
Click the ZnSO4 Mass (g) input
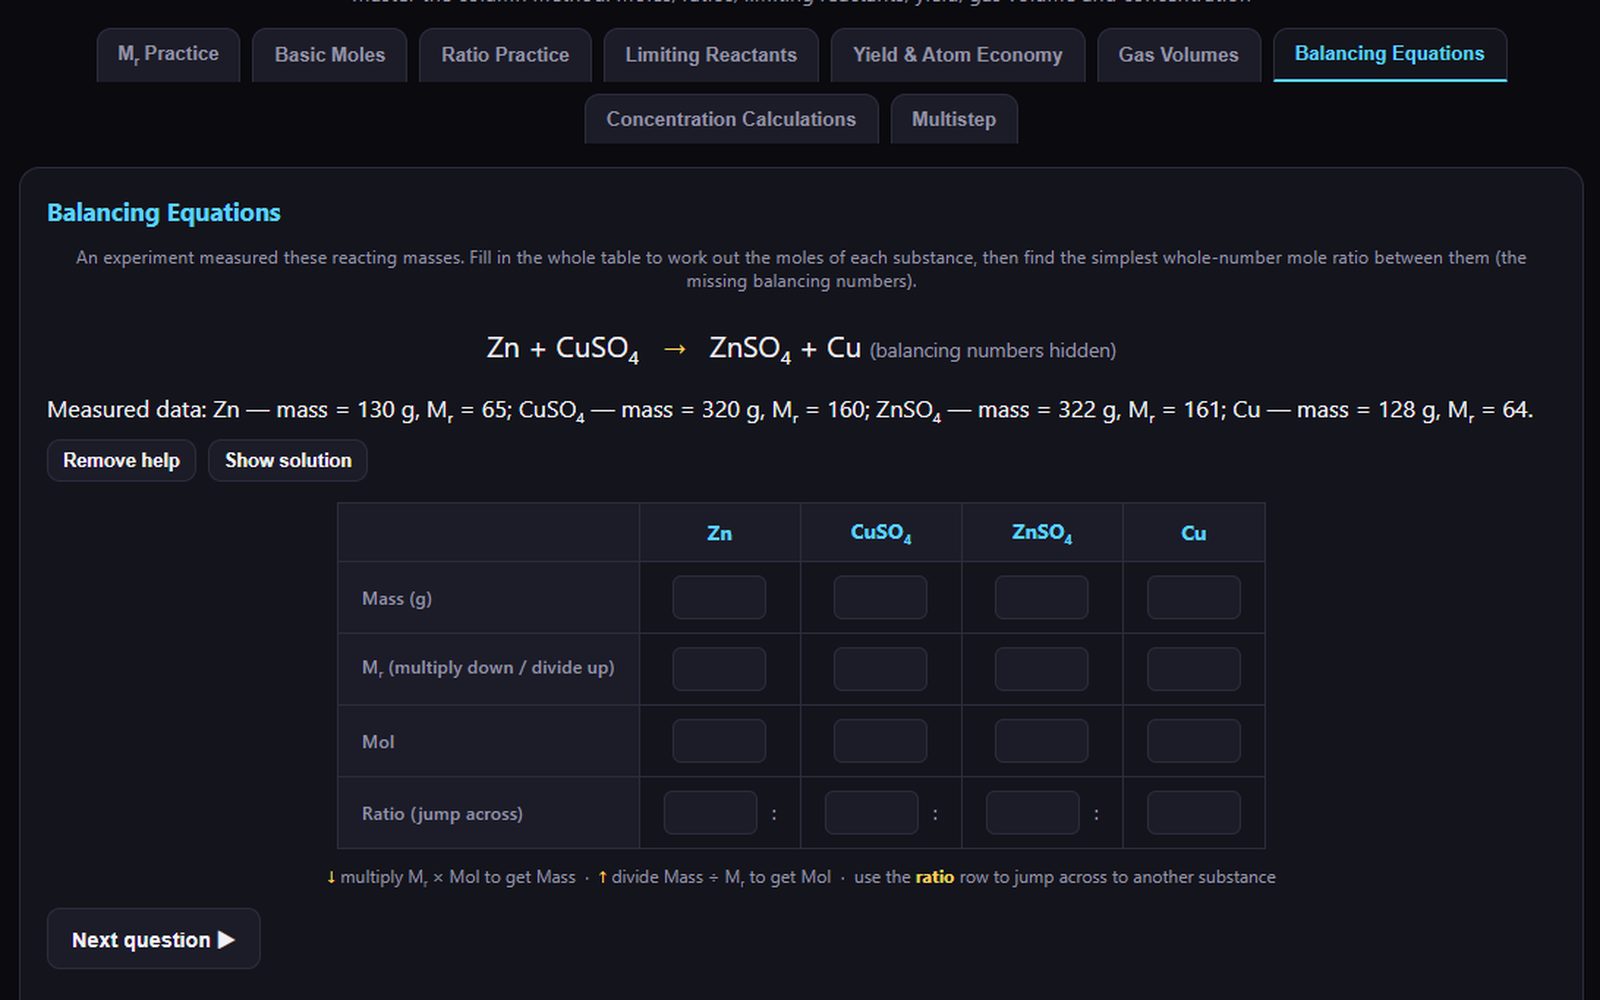tap(1041, 597)
